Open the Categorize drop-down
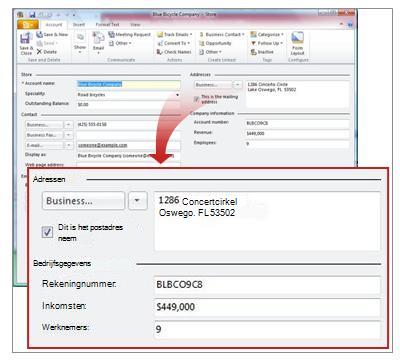 tap(267, 34)
